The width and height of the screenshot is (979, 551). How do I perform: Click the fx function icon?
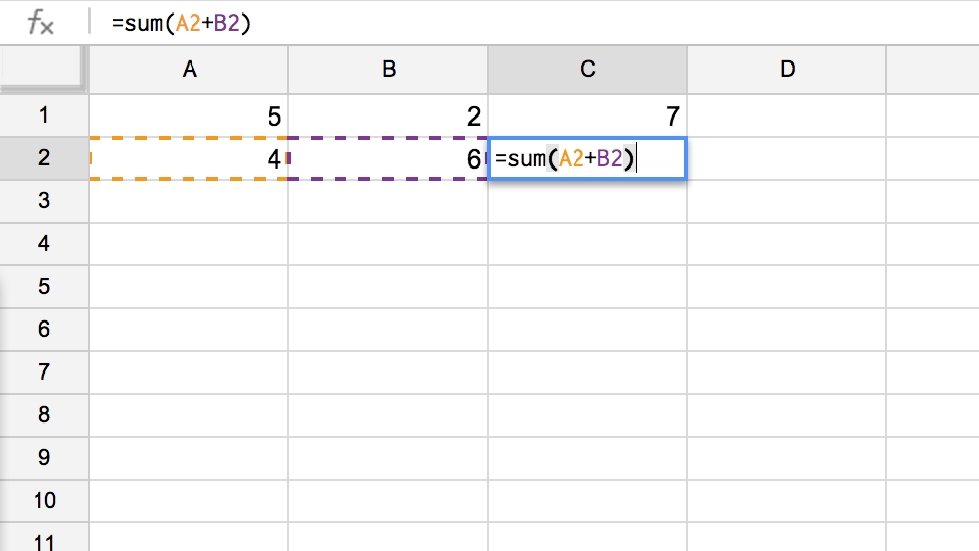click(40, 22)
